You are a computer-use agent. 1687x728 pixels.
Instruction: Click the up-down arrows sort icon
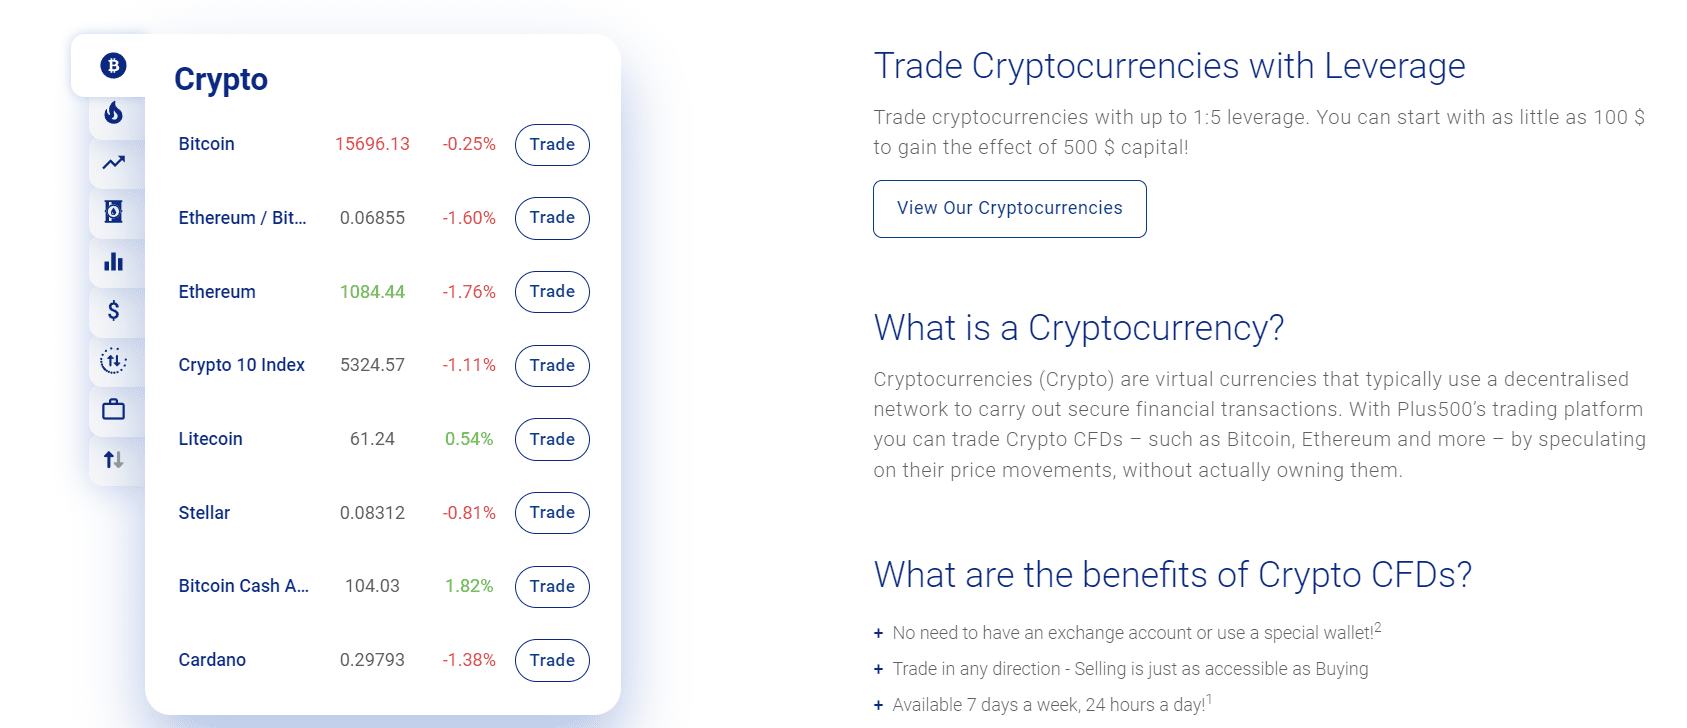click(x=113, y=460)
